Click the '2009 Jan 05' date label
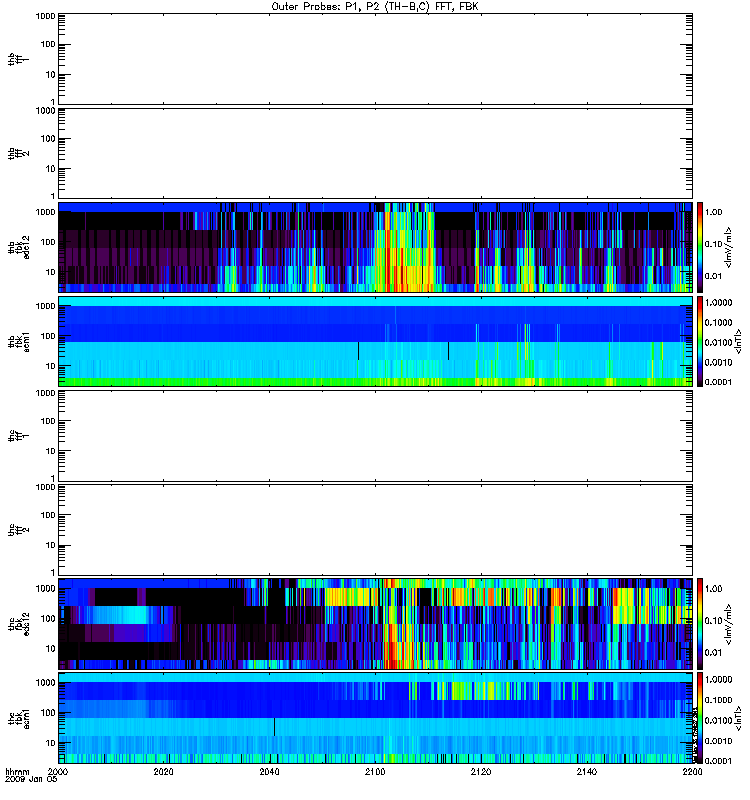The height and width of the screenshot is (800, 750). click(x=32, y=780)
